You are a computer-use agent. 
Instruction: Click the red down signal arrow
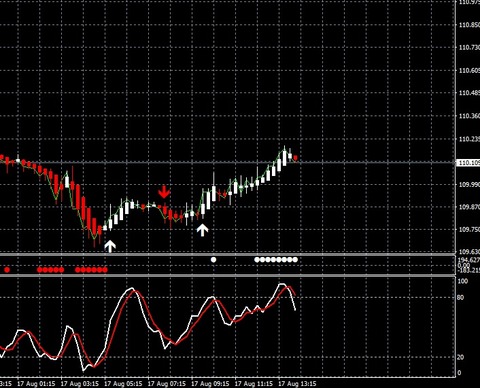(x=164, y=192)
